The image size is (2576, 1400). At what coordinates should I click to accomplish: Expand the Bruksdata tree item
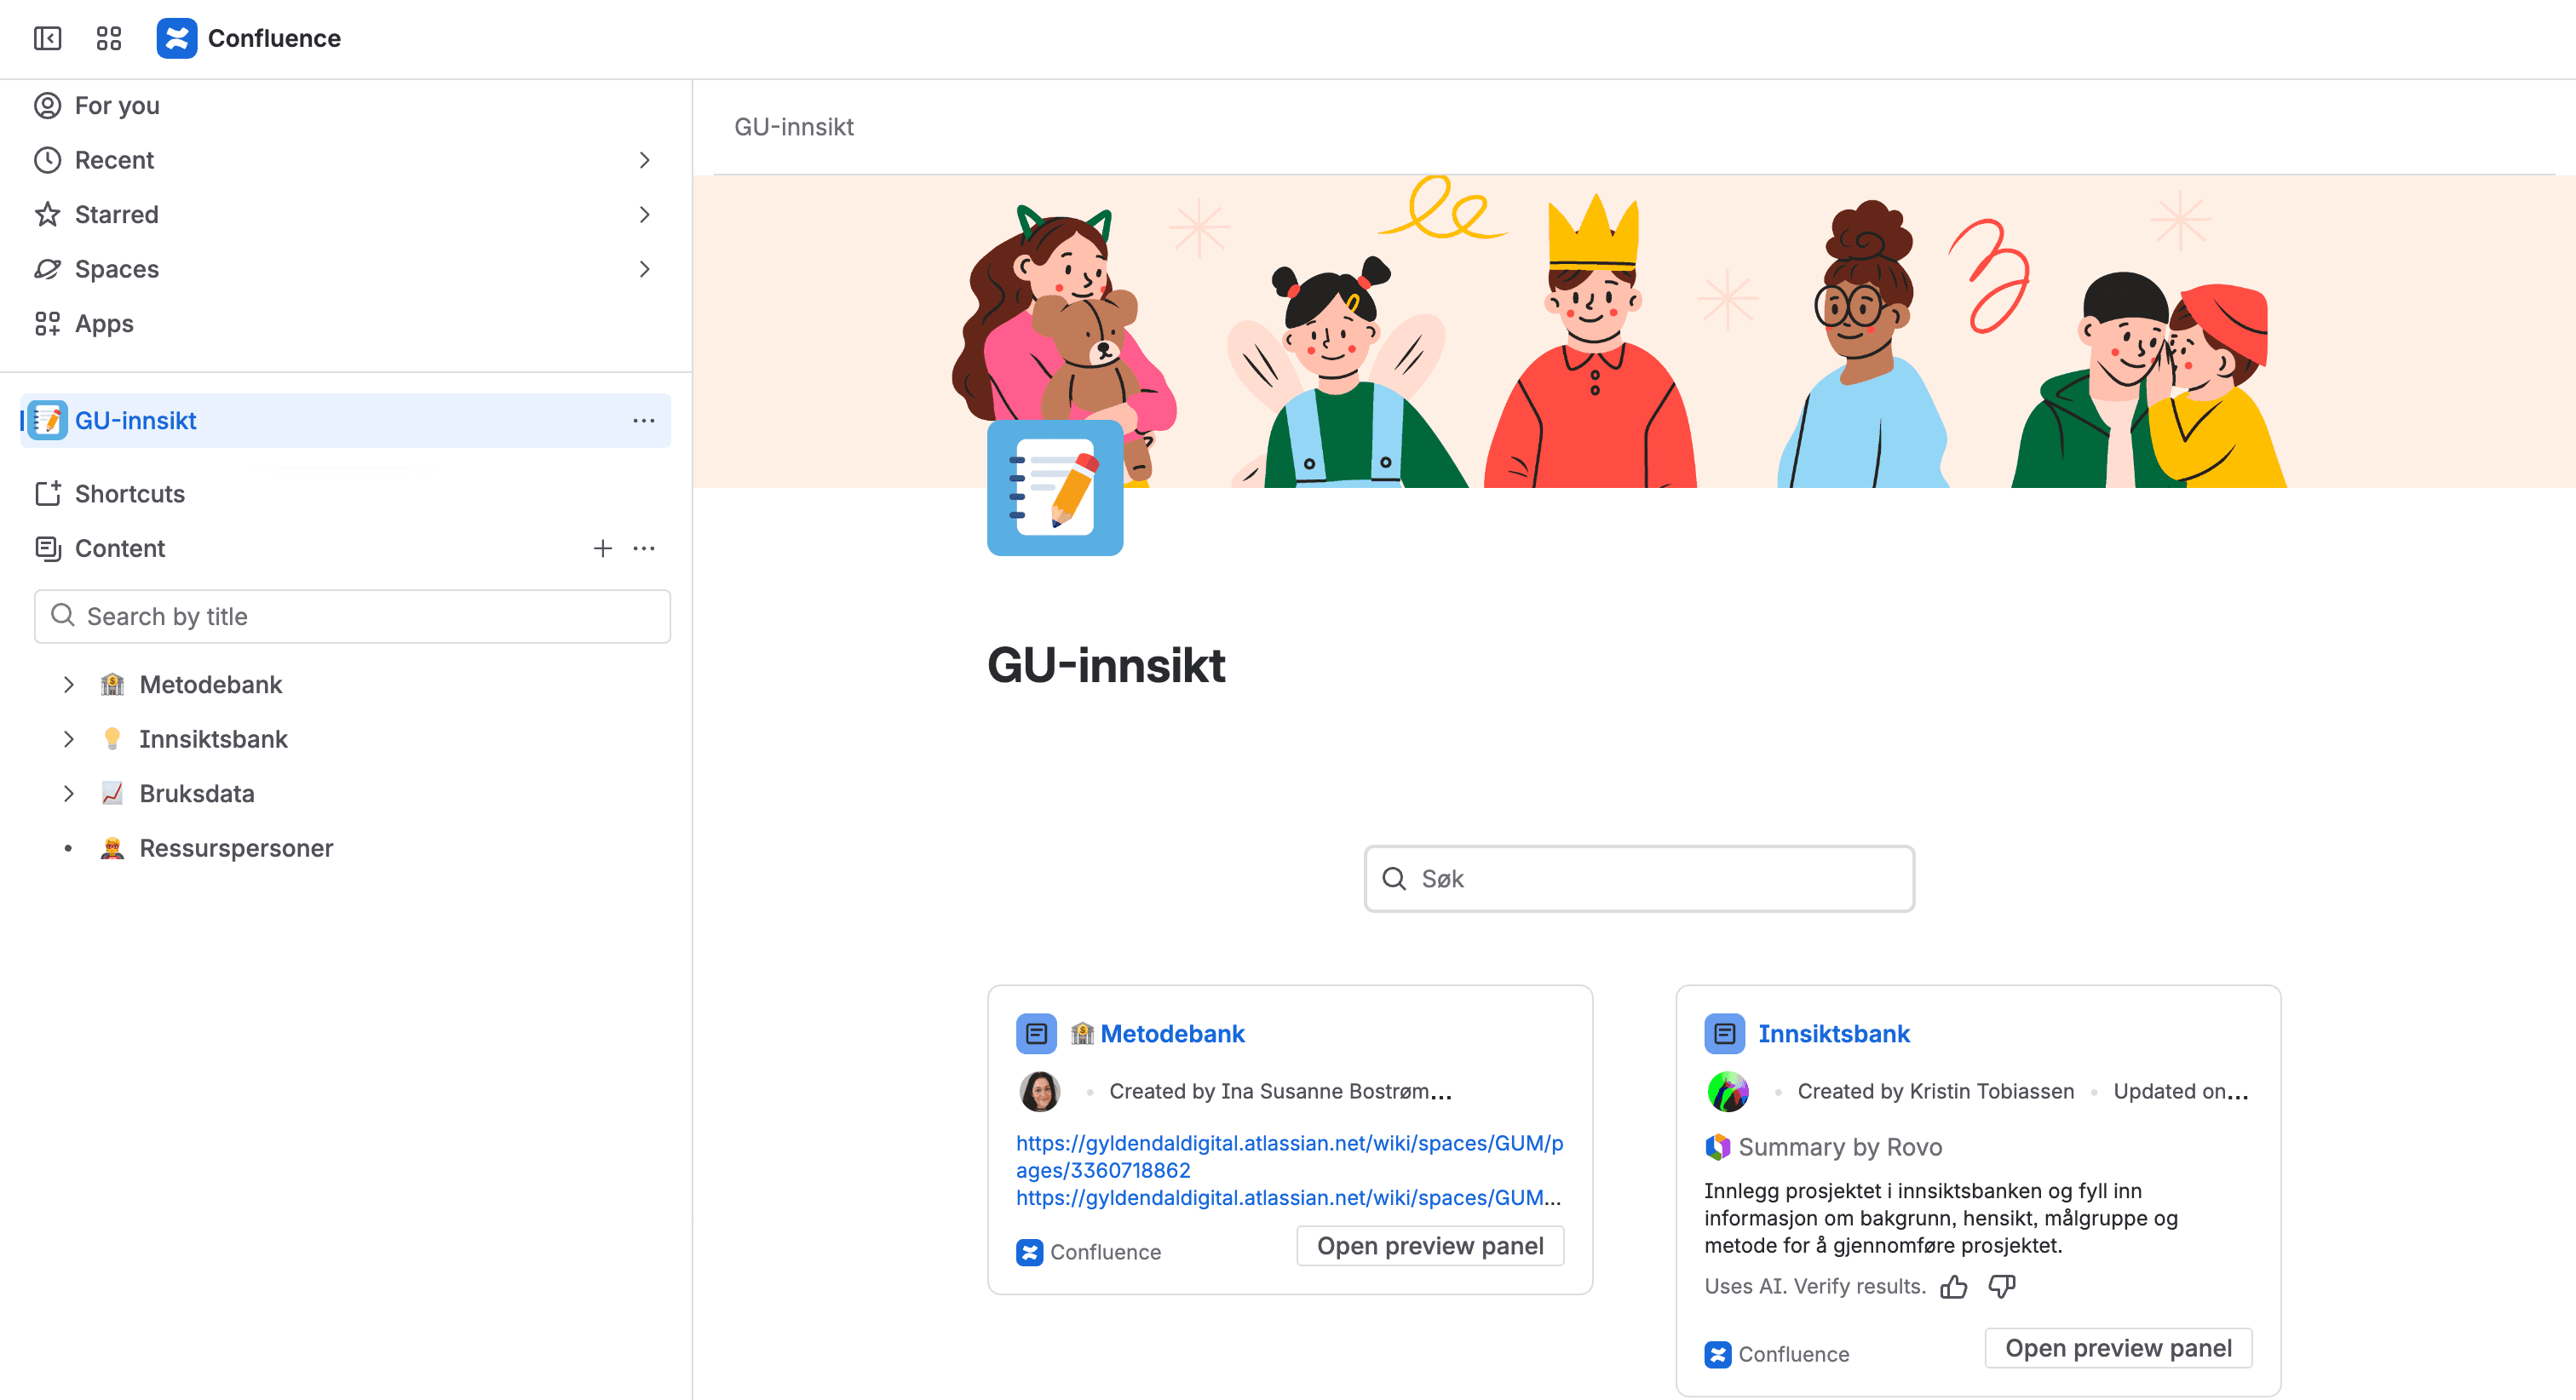point(68,794)
